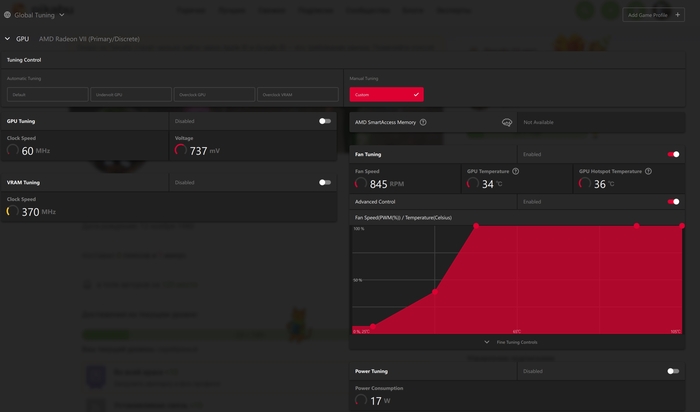
Task: Click the 17 W power consumption value
Action: [x=380, y=401]
